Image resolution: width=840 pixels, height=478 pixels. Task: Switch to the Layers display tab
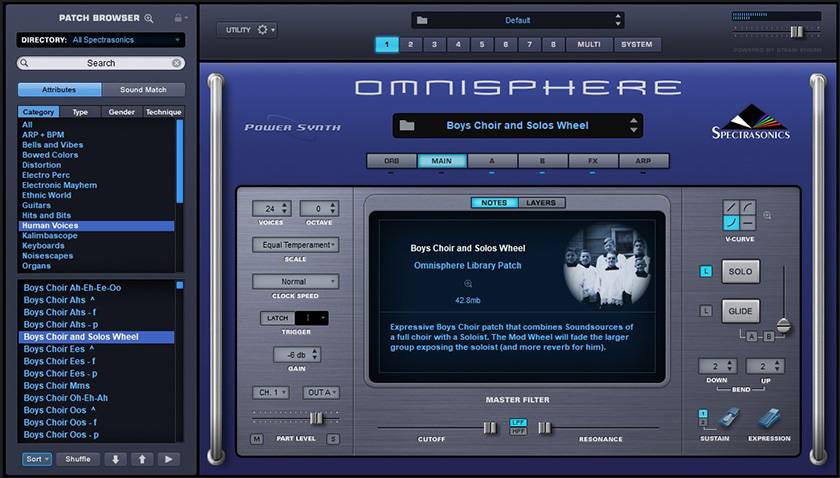[x=541, y=203]
